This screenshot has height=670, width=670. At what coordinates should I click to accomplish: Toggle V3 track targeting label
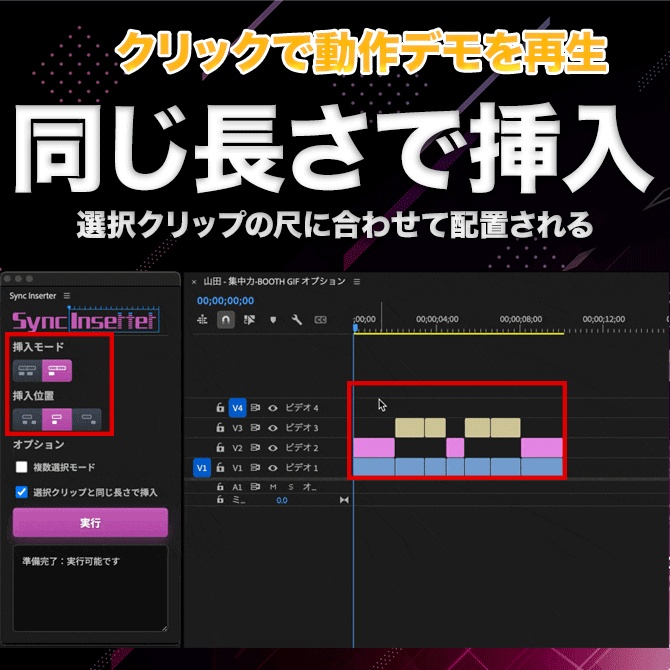pos(237,428)
